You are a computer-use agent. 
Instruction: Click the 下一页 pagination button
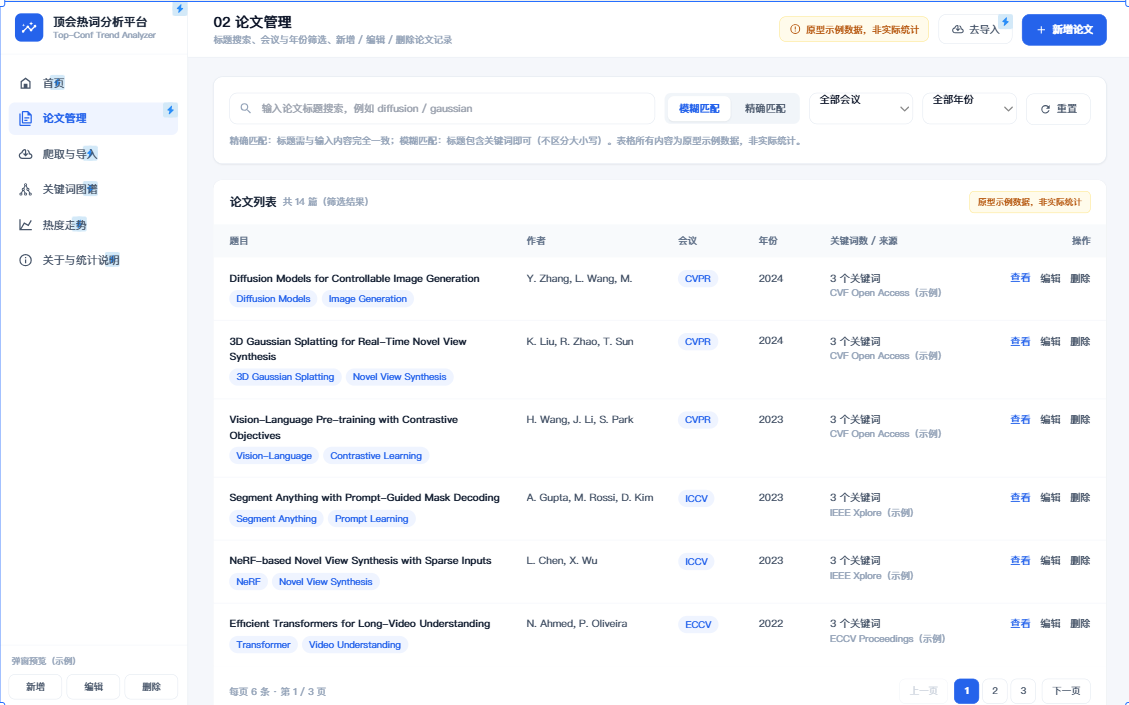pos(1066,691)
